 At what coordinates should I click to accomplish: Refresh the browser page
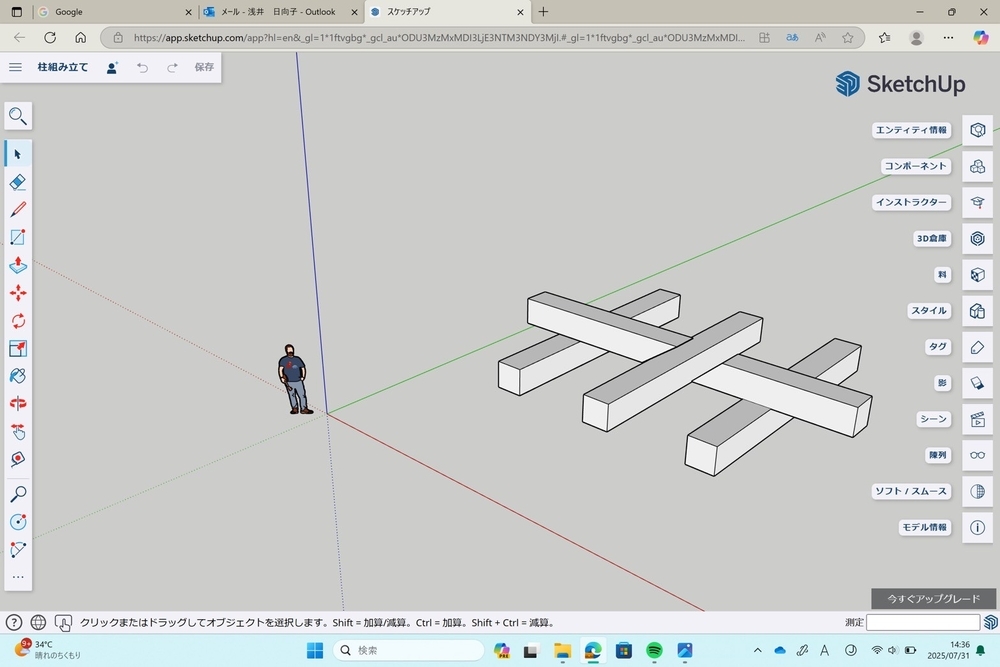click(50, 38)
